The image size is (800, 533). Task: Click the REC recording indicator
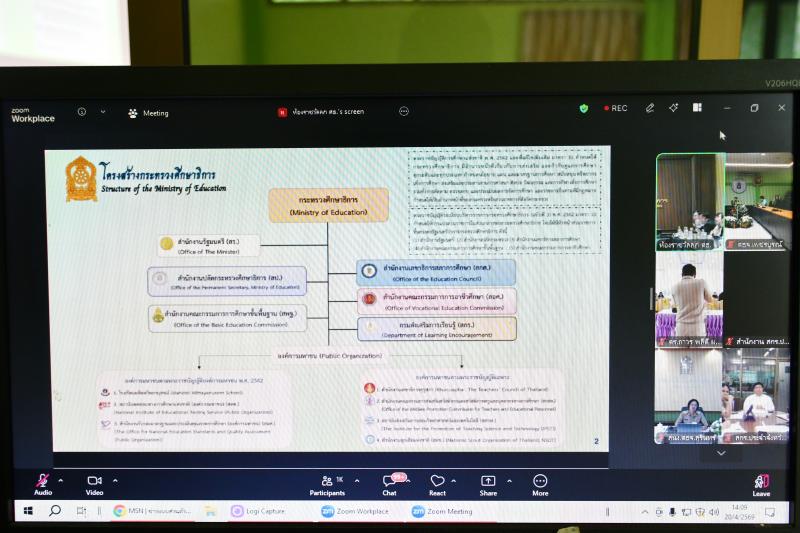[615, 108]
